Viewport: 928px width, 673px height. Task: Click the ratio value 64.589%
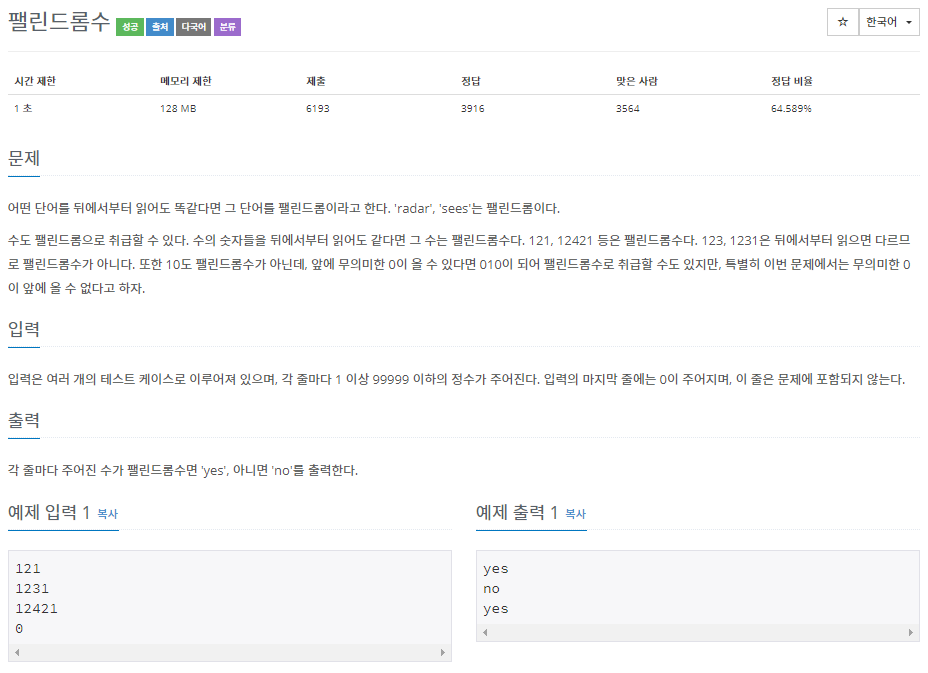[791, 108]
